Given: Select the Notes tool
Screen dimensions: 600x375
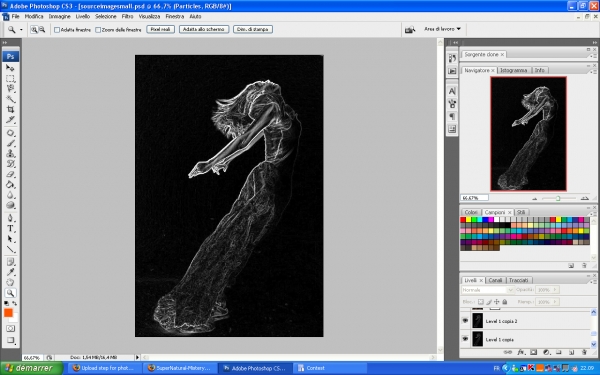Looking at the screenshot, I should [x=10, y=262].
